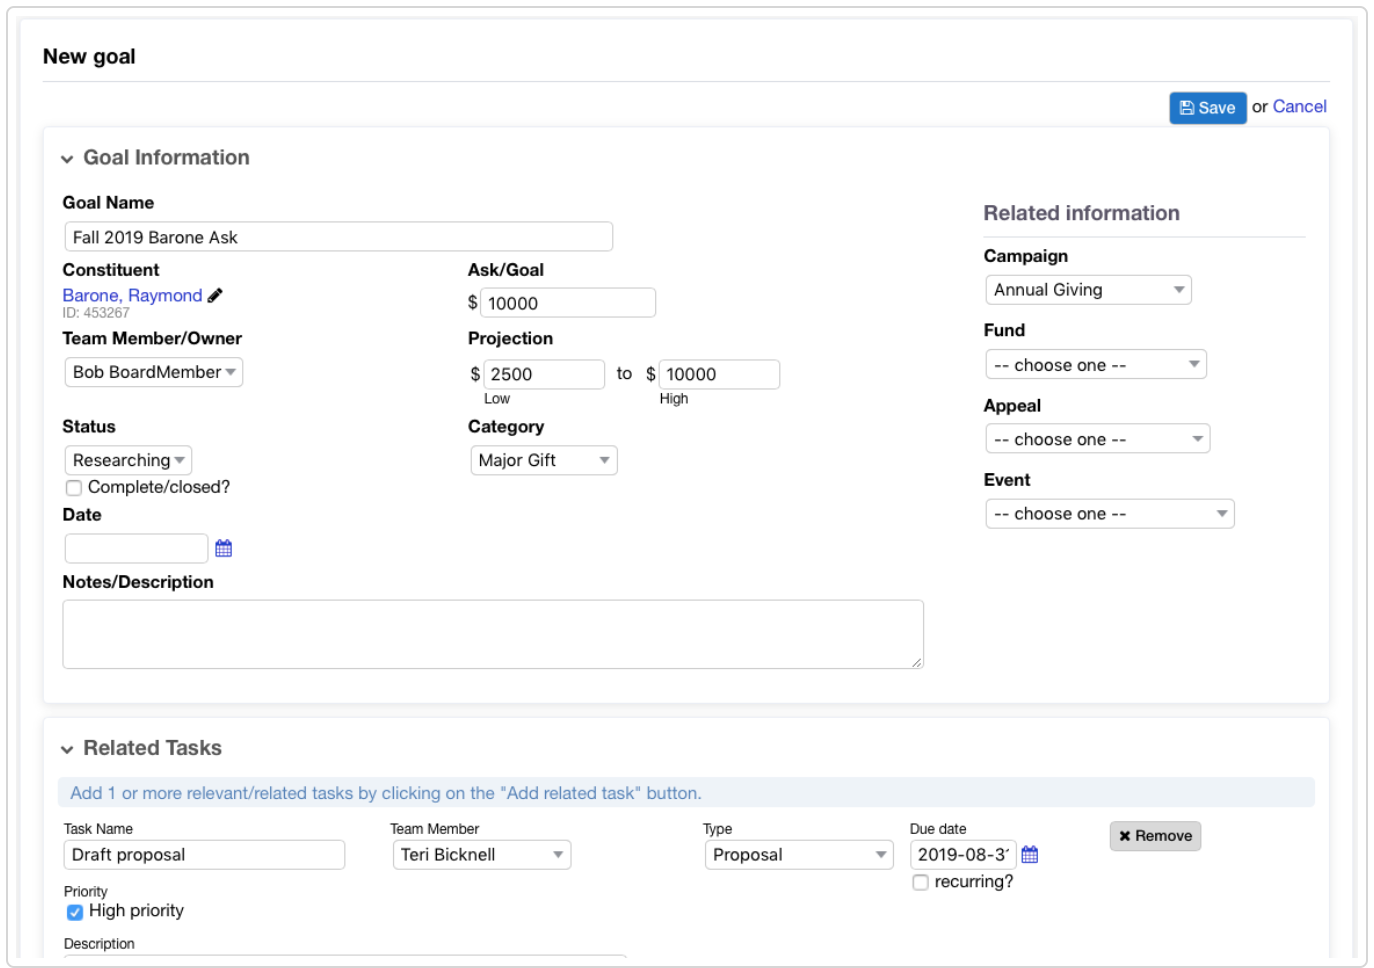Open the calendar picker for goal Date
1374x968 pixels.
[x=224, y=548]
